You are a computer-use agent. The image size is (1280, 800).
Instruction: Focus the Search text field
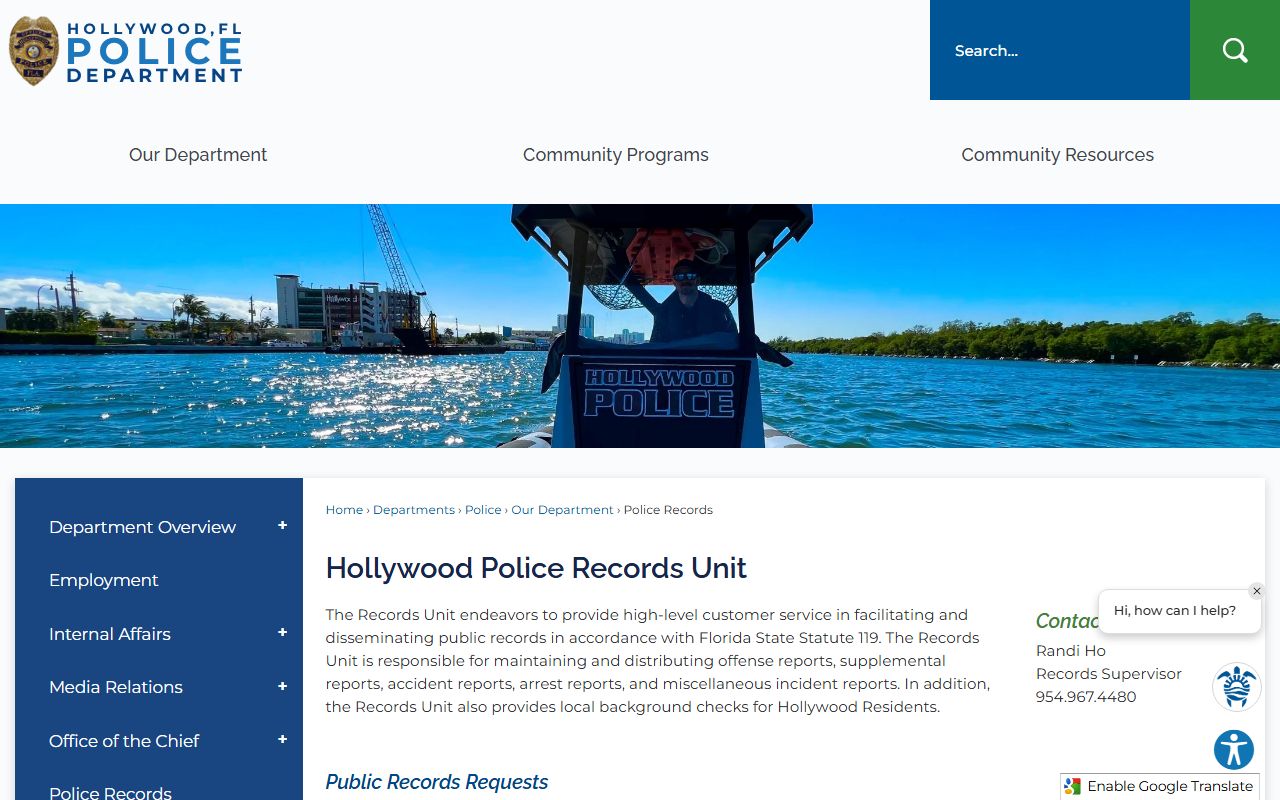pos(1060,50)
